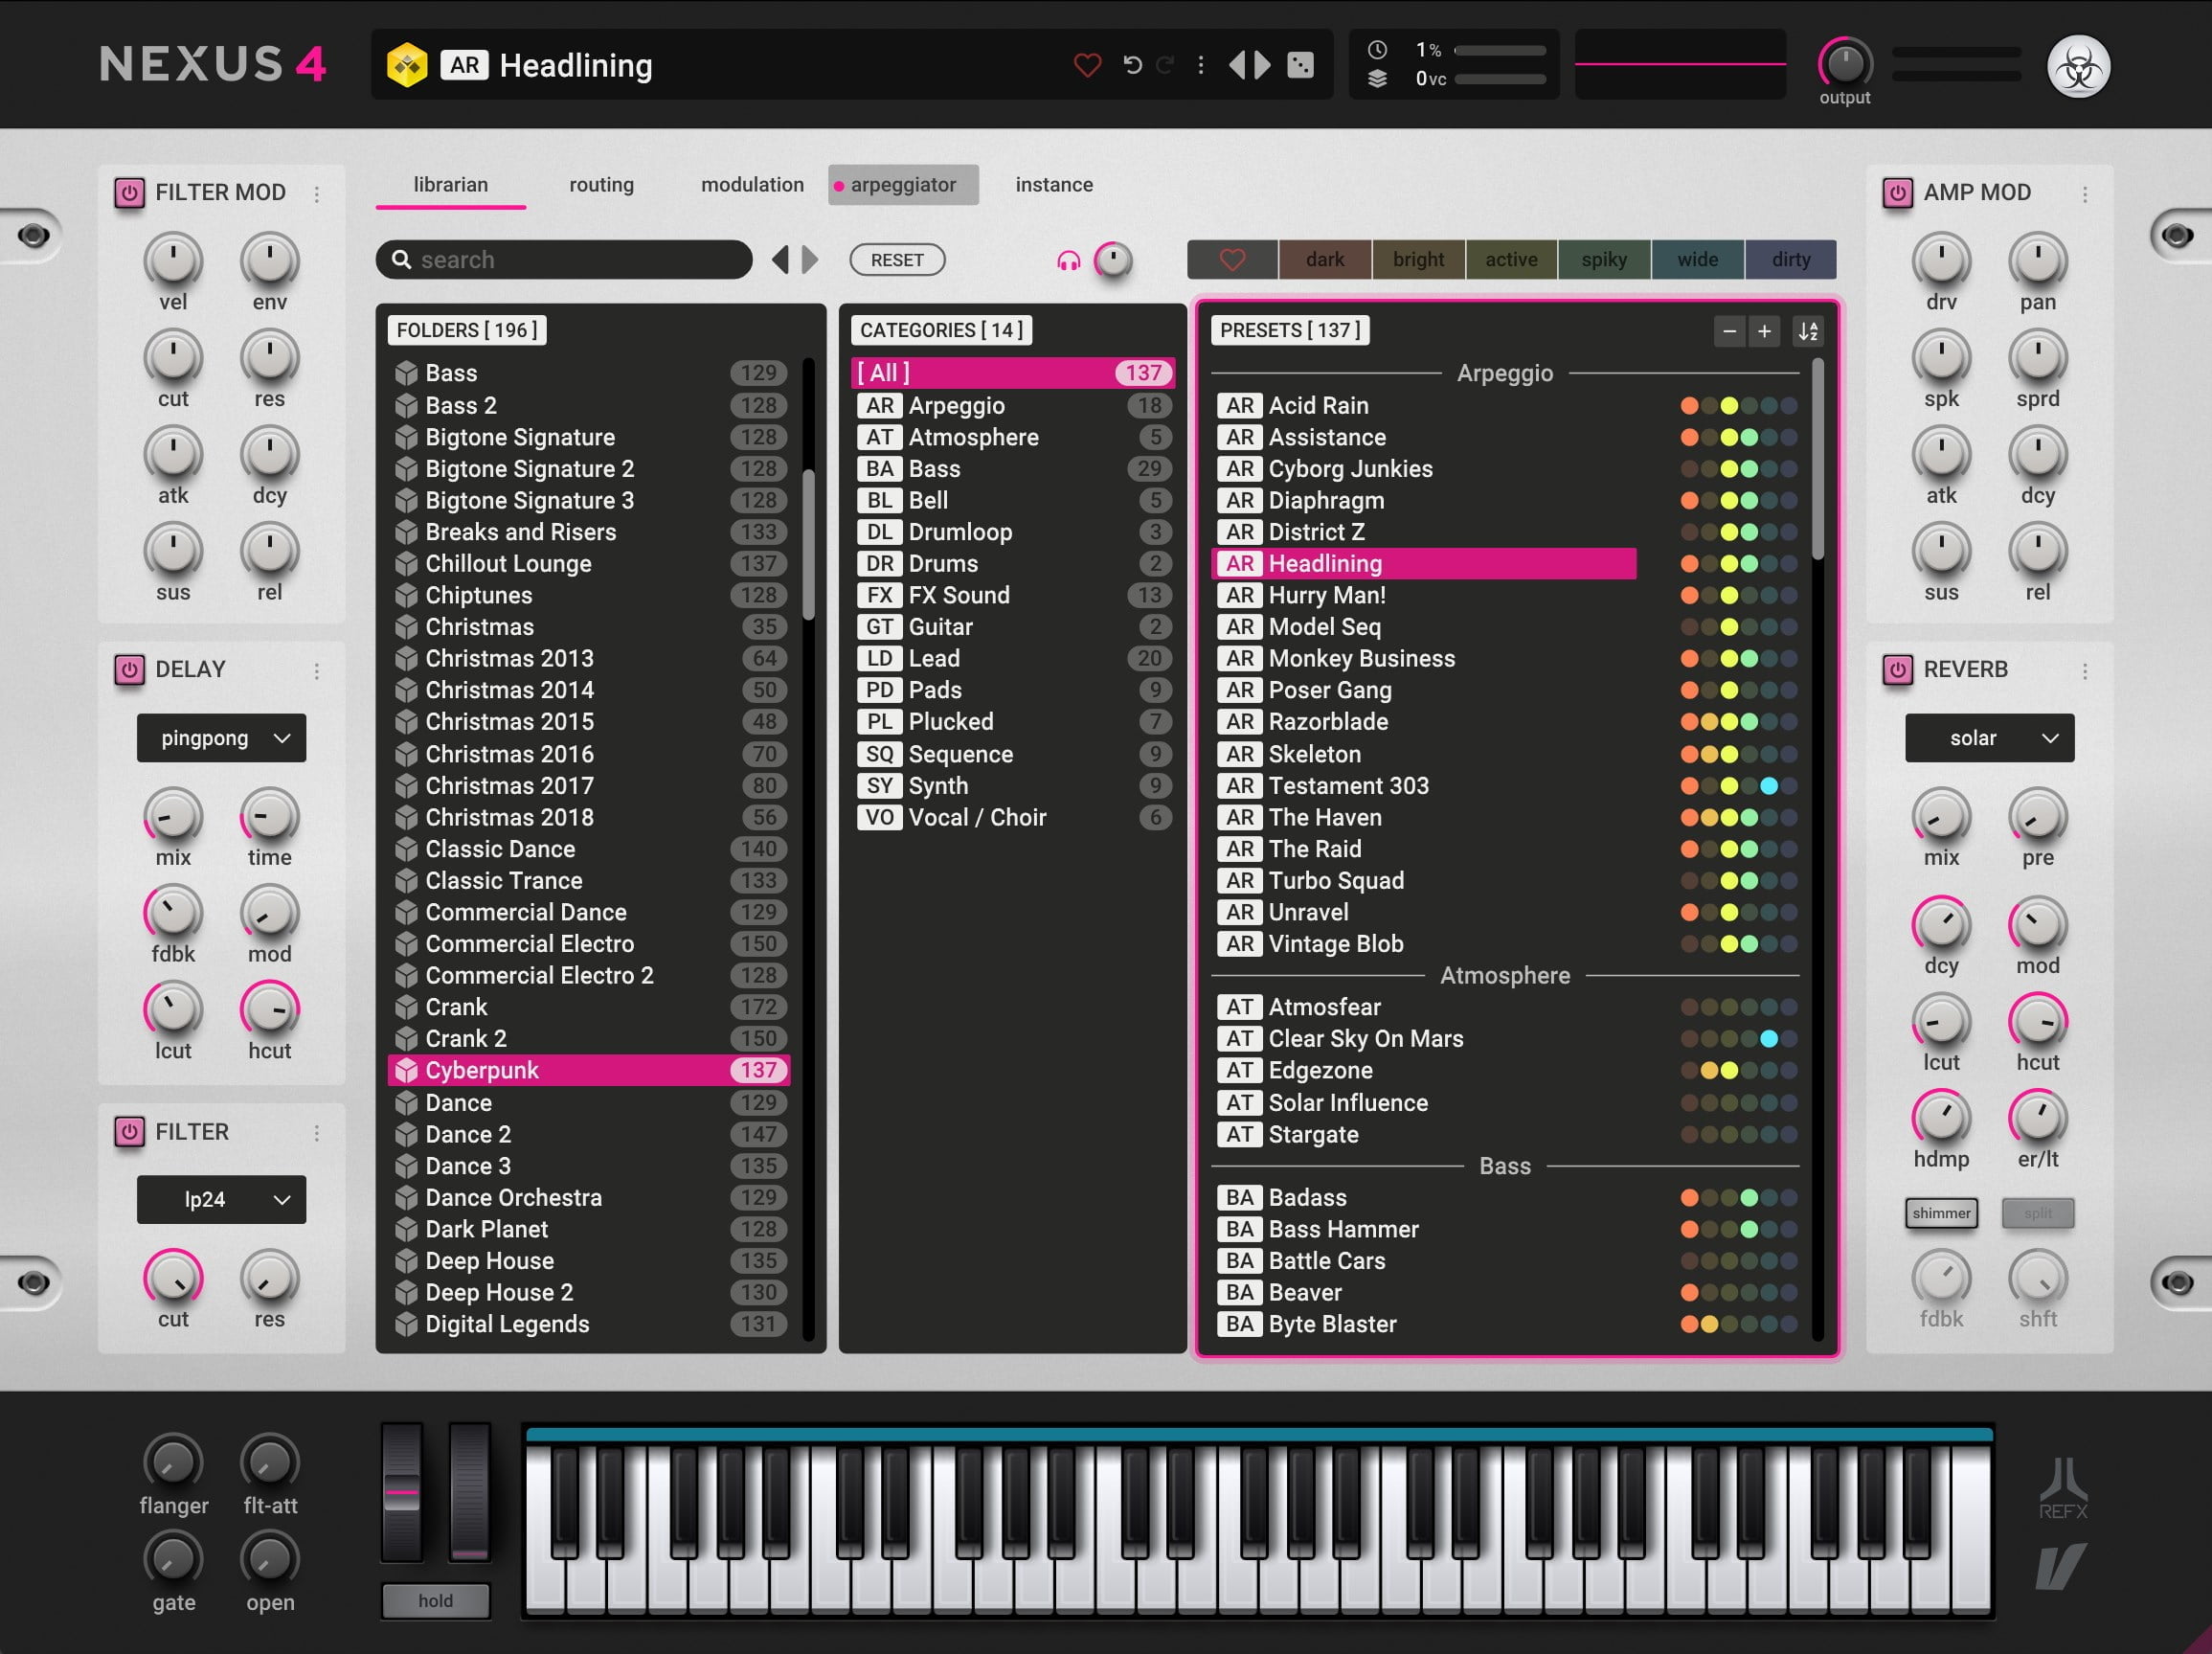
Task: Click the random preset dice icon
Action: [x=1300, y=65]
